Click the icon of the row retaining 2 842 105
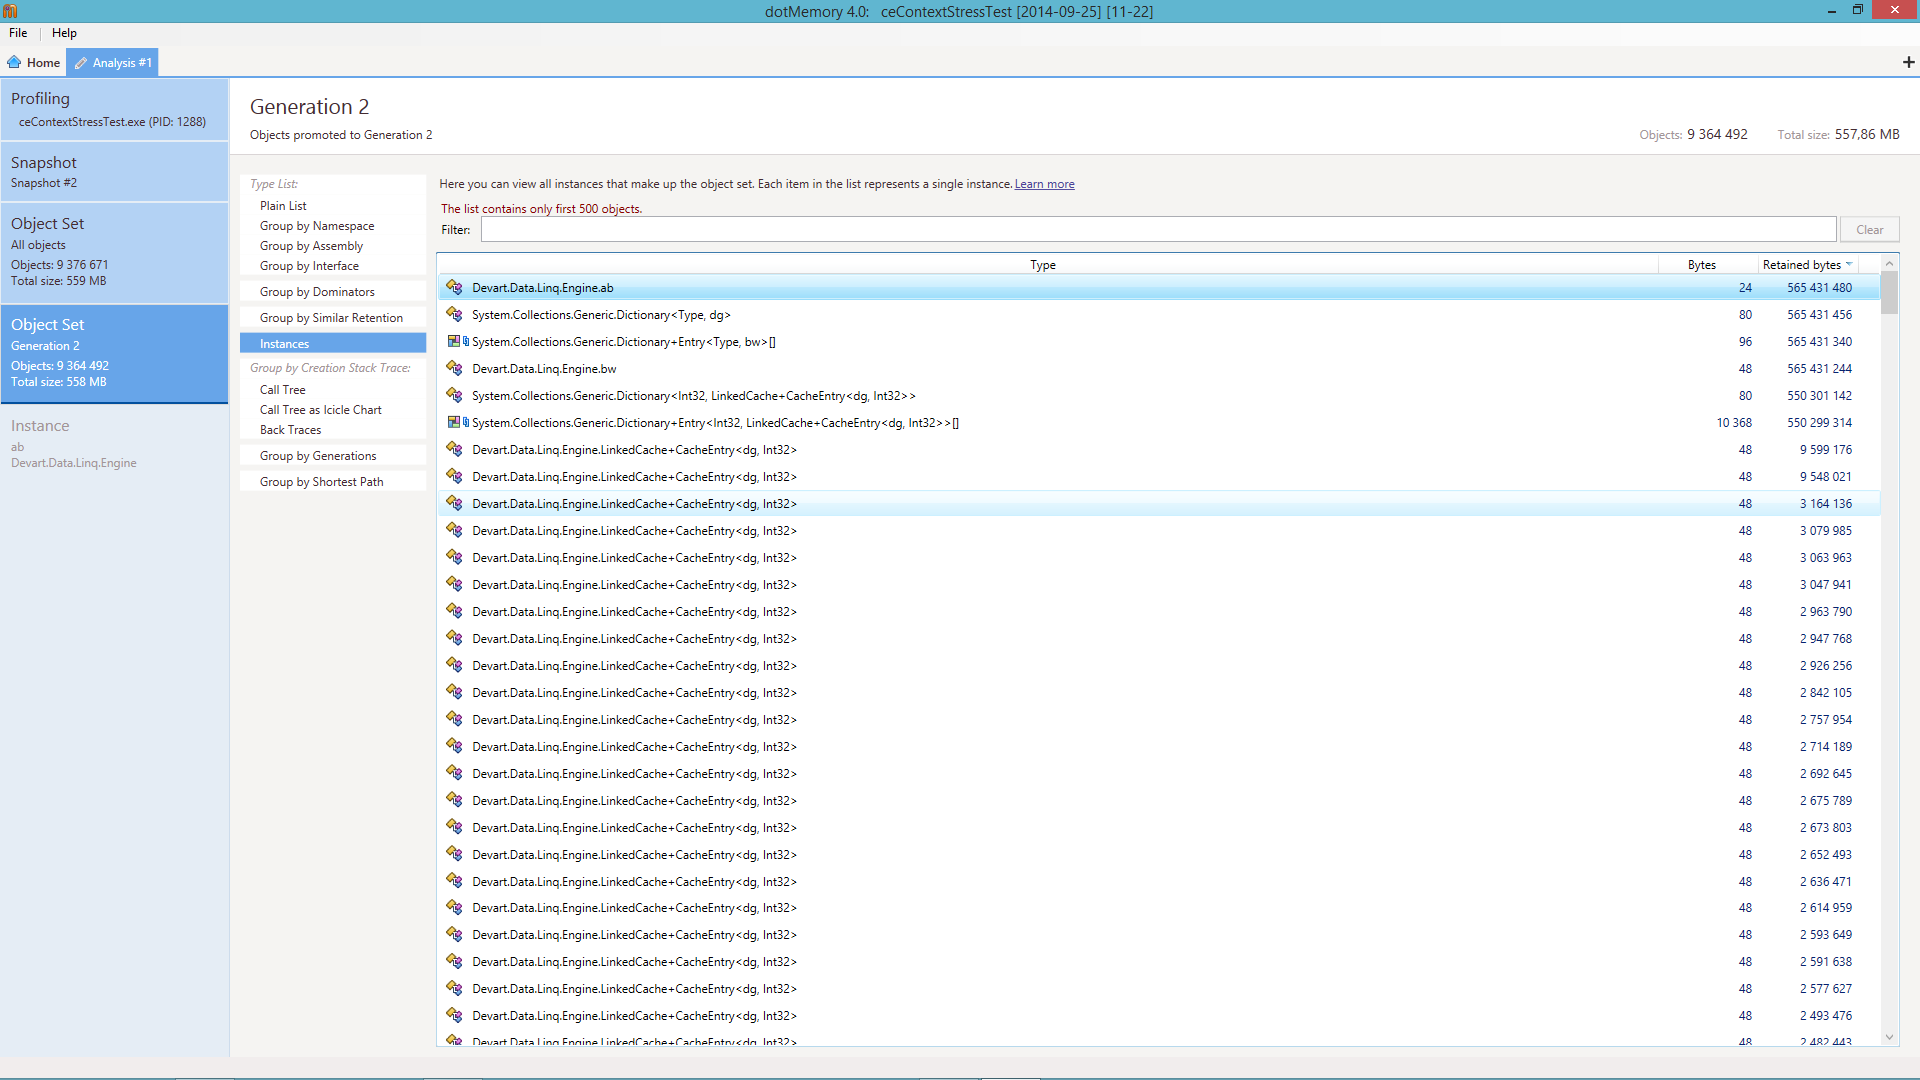1920x1080 pixels. 454,692
